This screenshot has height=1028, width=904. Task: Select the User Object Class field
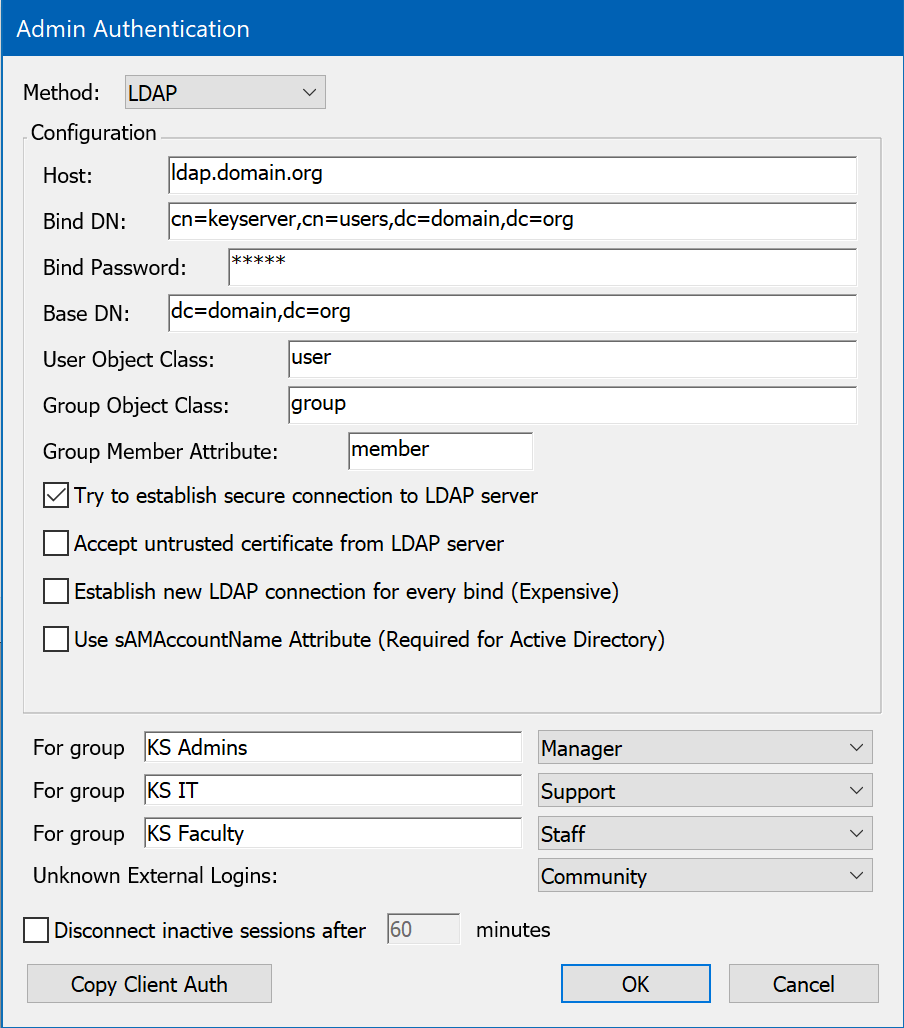click(x=571, y=359)
